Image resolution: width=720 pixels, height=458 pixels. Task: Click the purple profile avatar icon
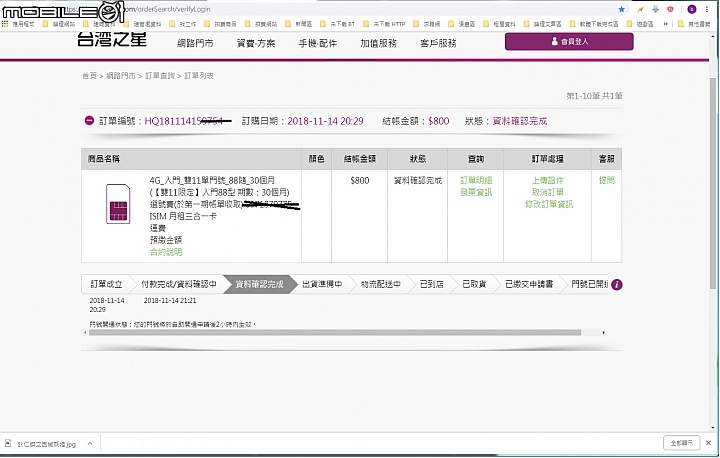click(692, 9)
